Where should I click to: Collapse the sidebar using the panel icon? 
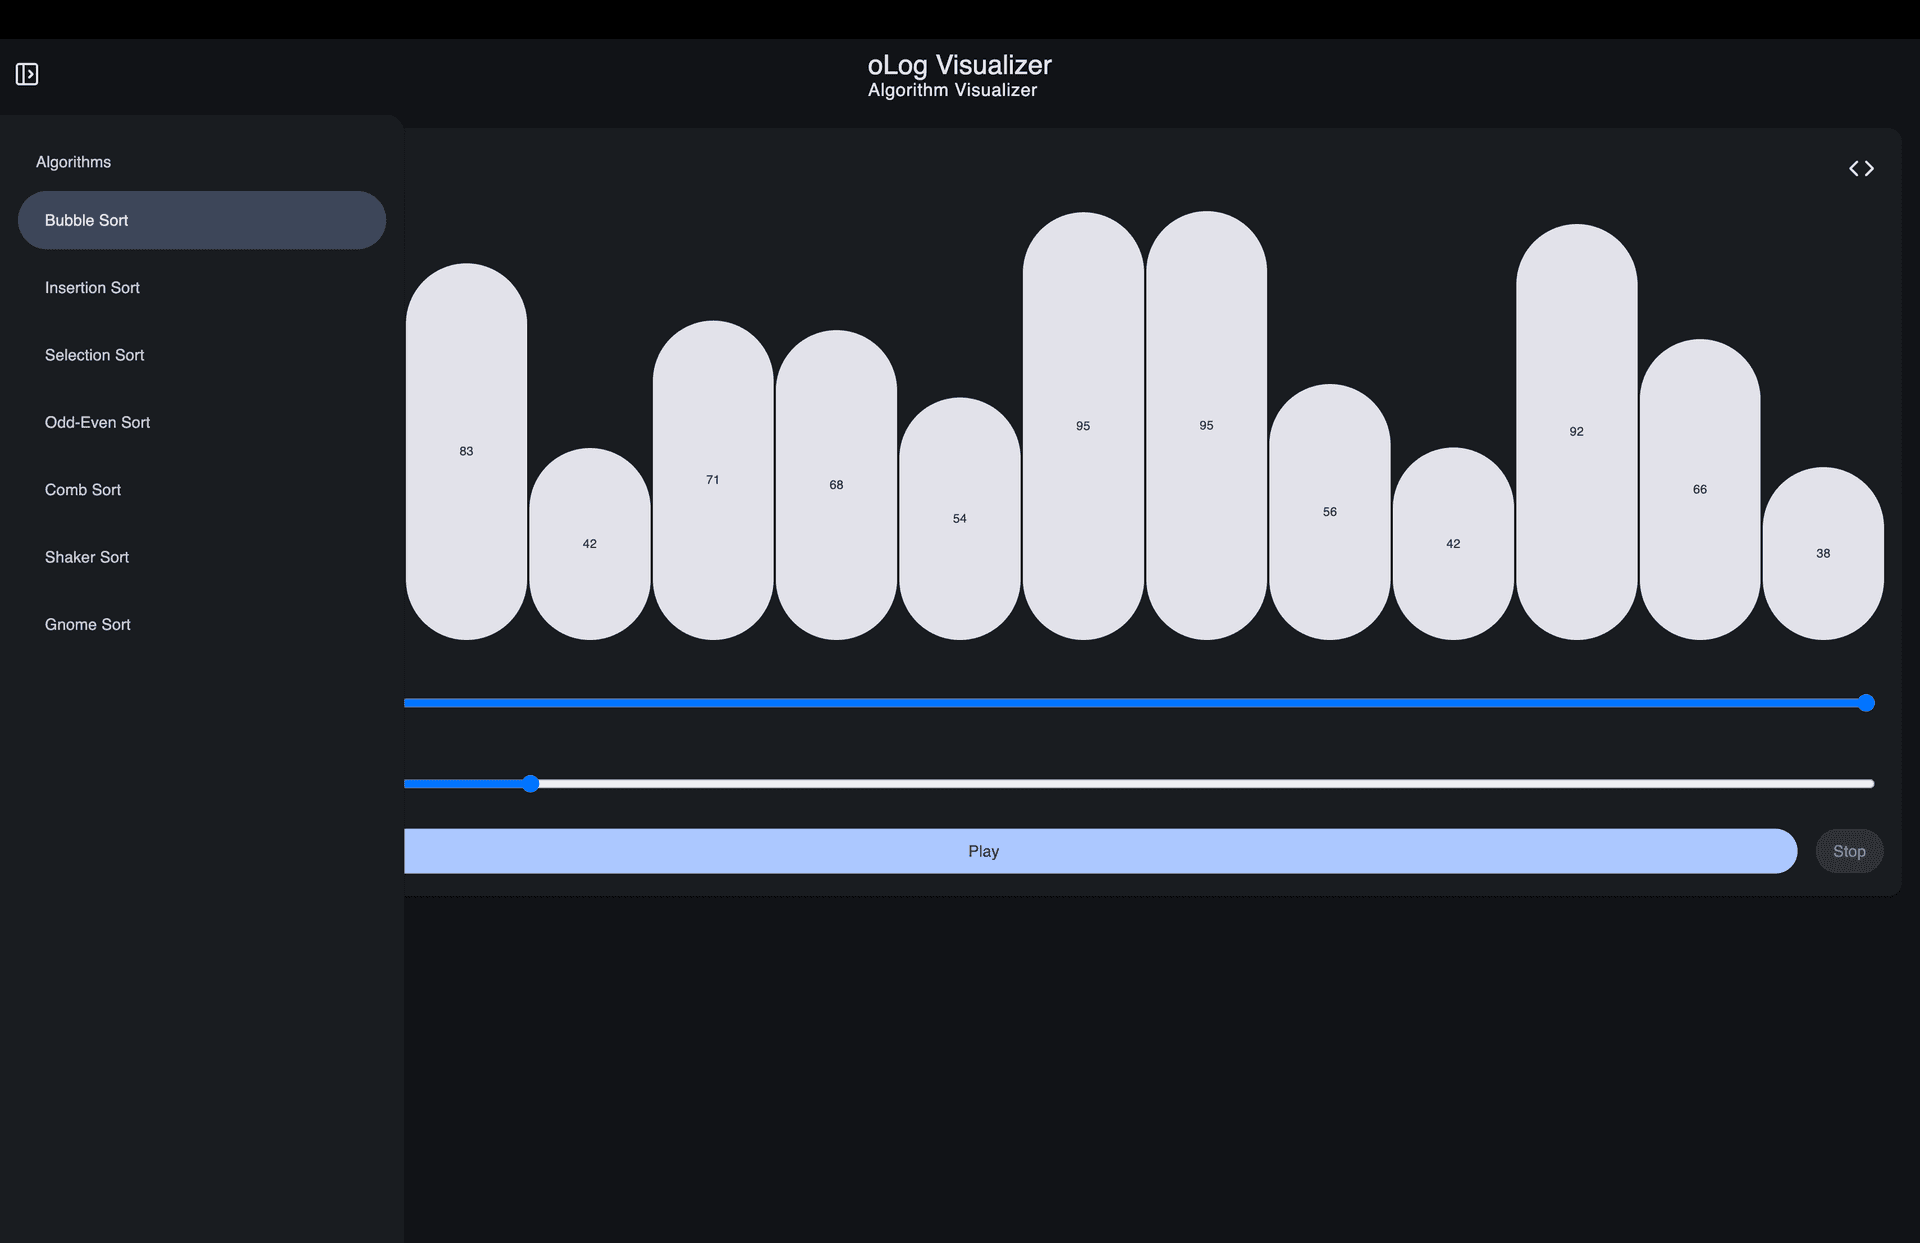click(x=27, y=75)
